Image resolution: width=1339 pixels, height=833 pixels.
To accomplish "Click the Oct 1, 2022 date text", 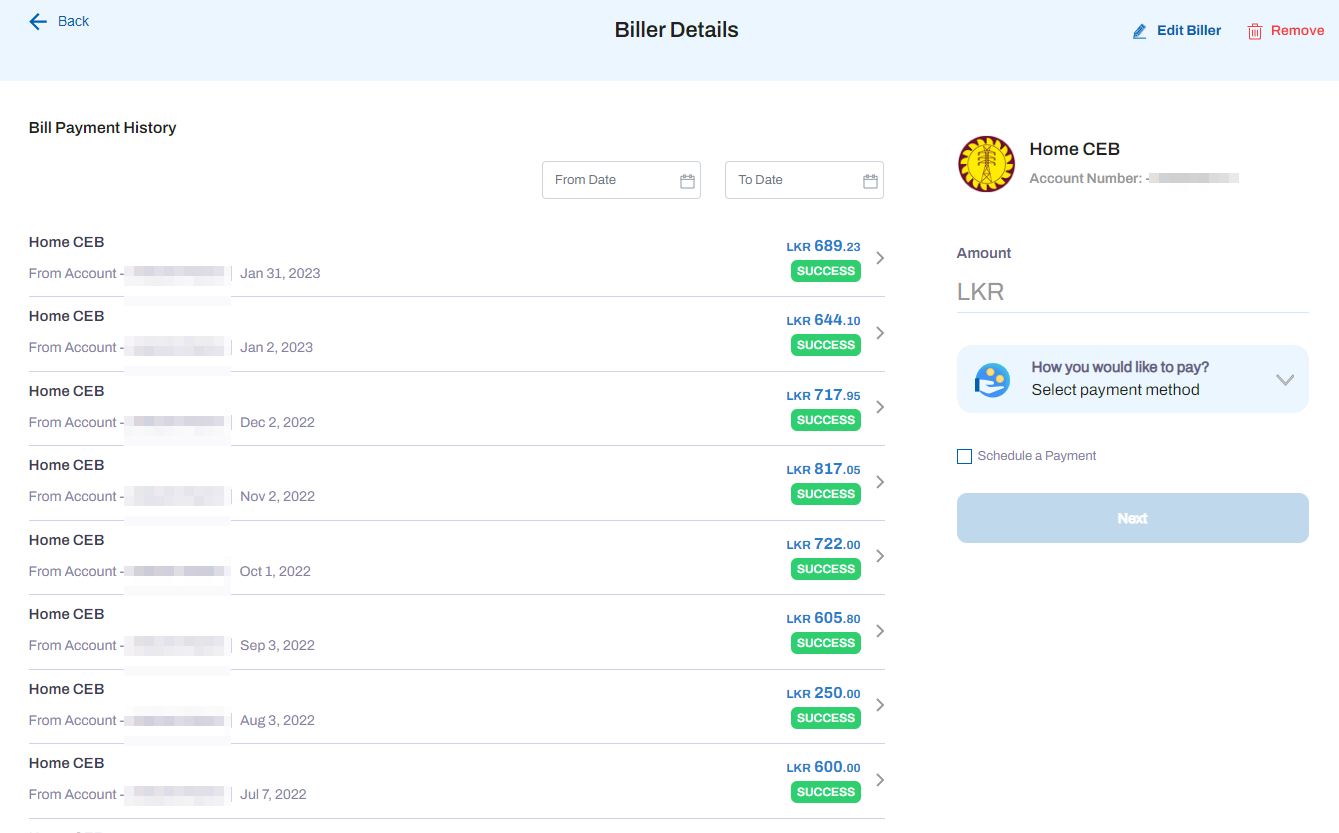I will click(x=276, y=571).
